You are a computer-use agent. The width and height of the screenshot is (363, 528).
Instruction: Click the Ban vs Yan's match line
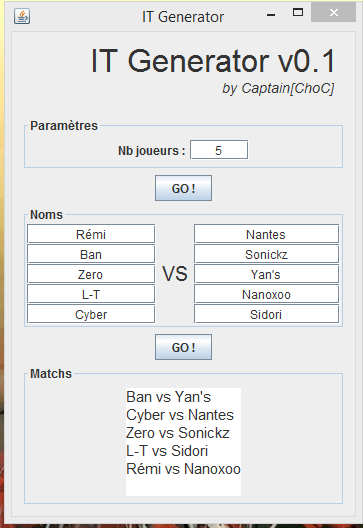[168, 397]
